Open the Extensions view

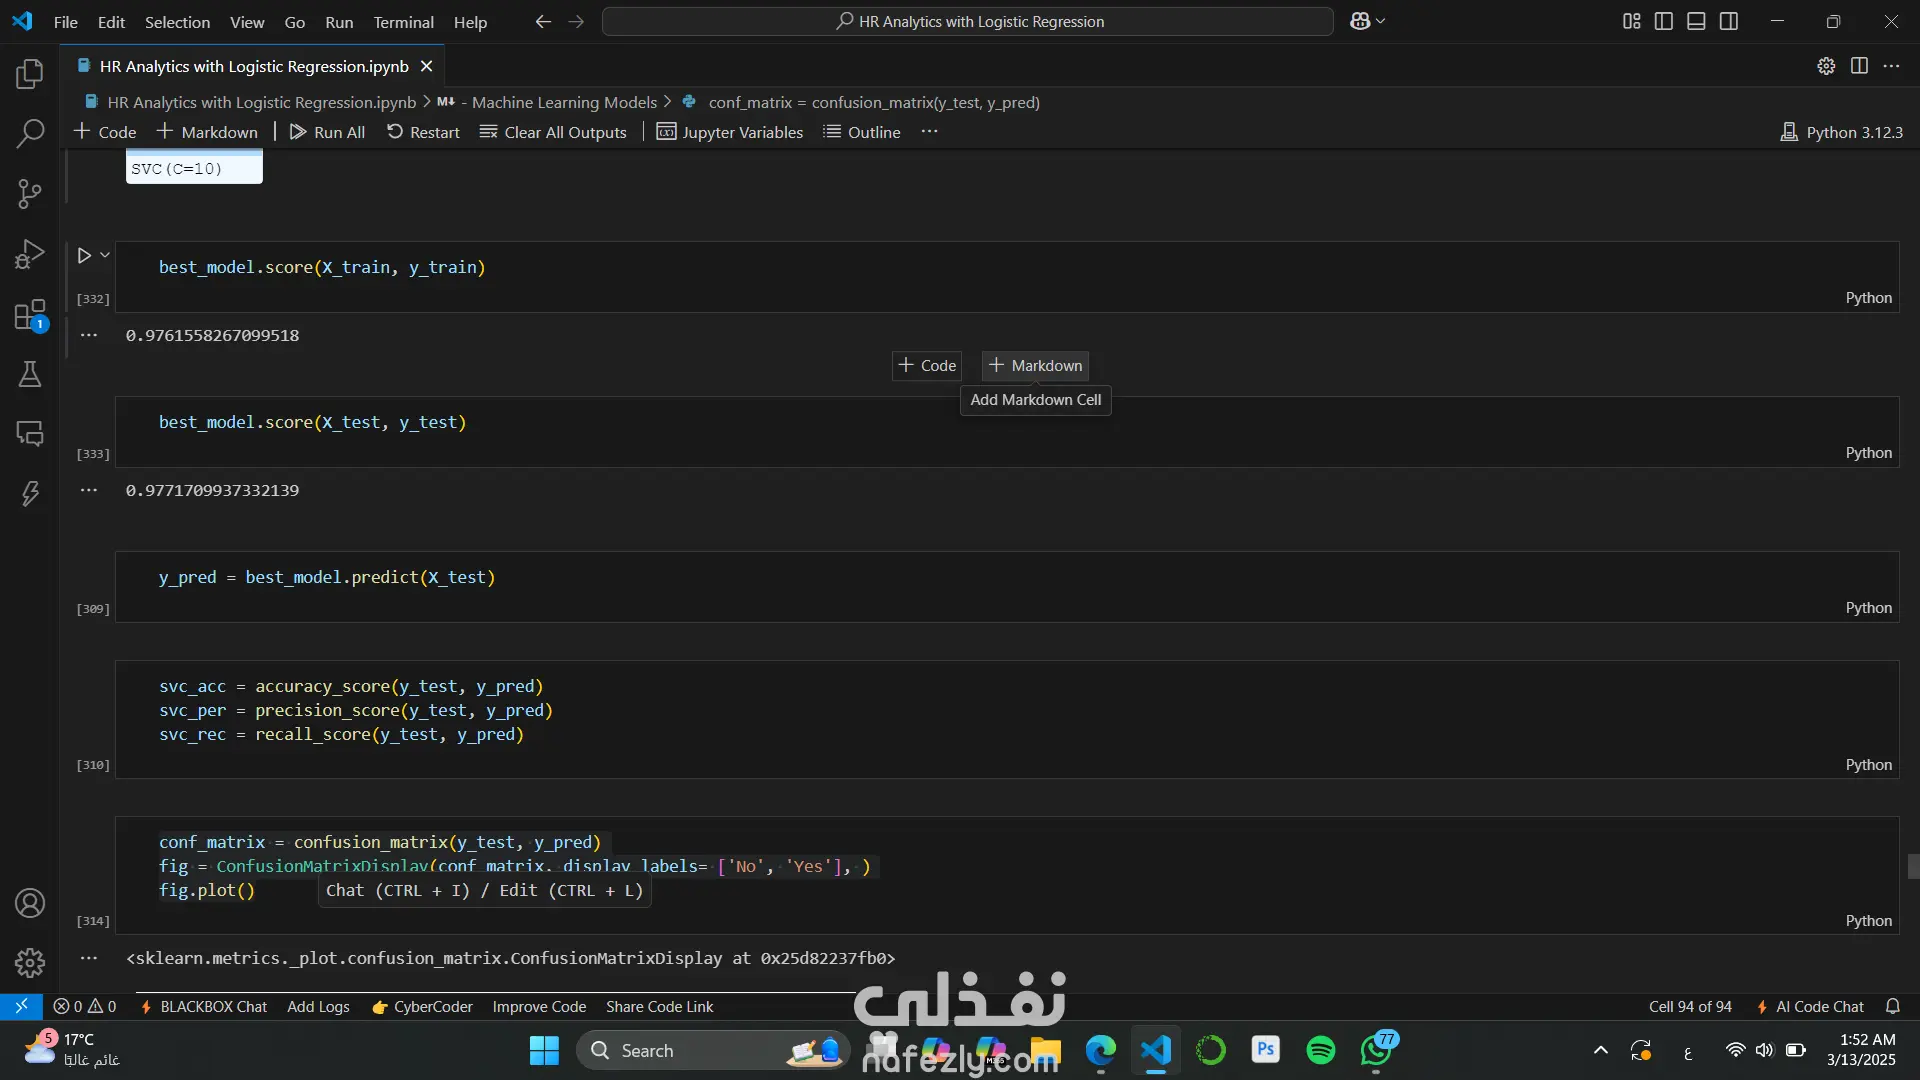pyautogui.click(x=30, y=315)
